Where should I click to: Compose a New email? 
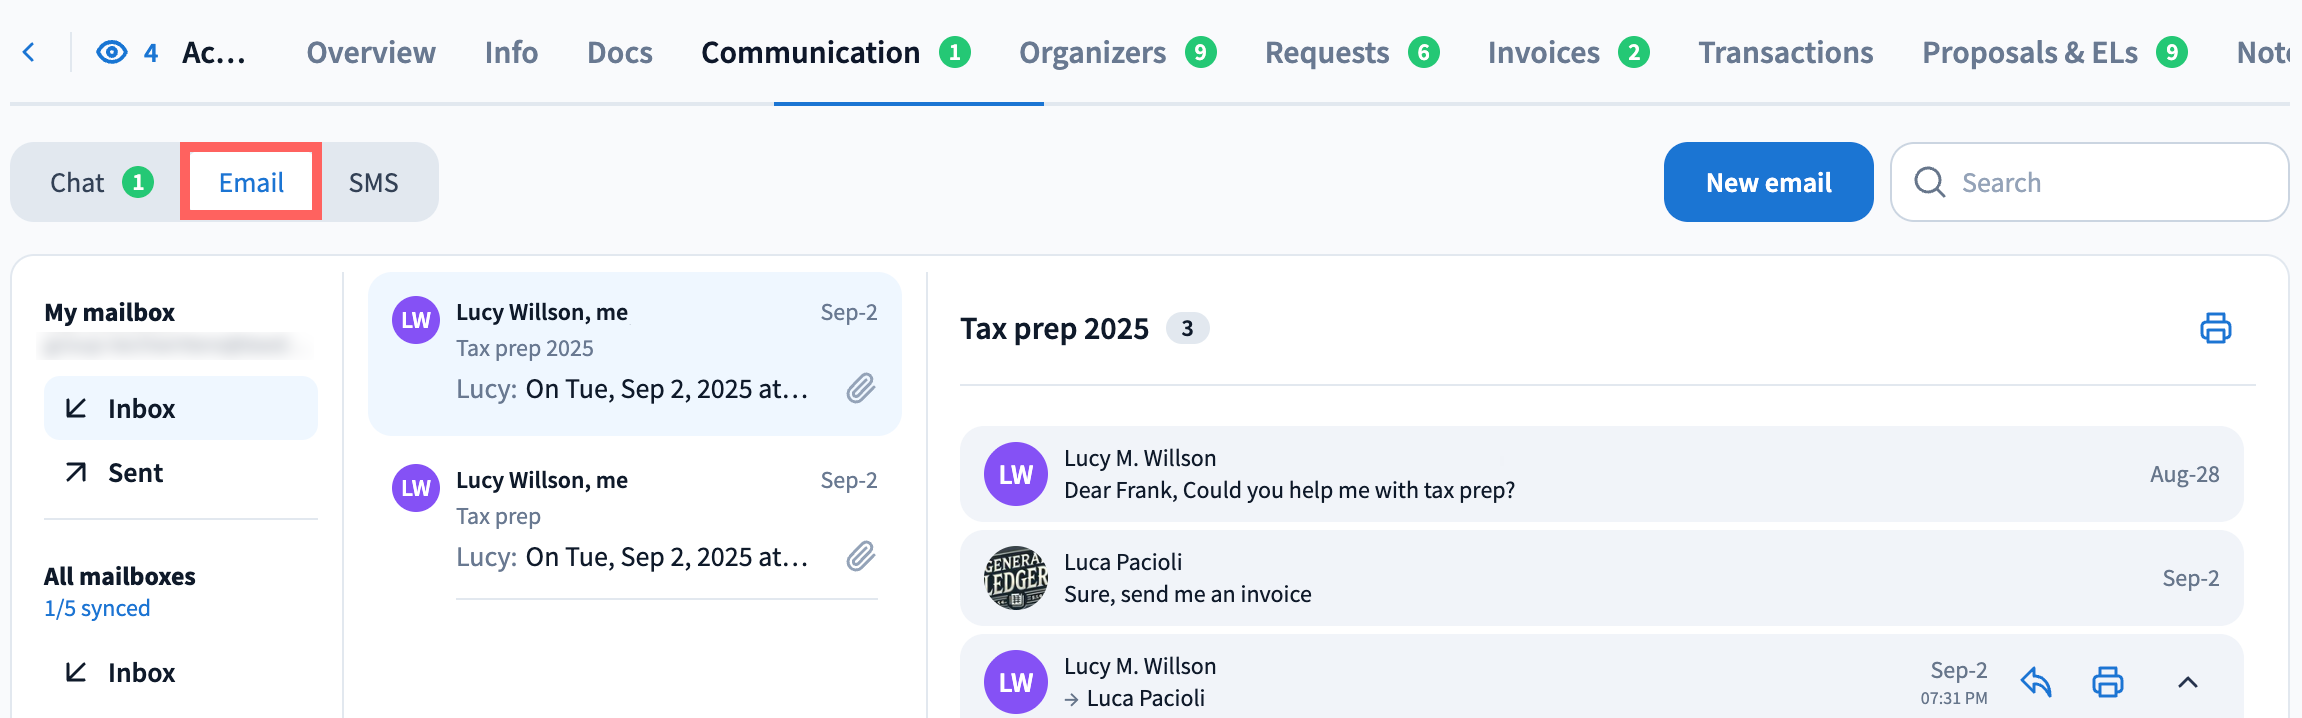[1768, 182]
